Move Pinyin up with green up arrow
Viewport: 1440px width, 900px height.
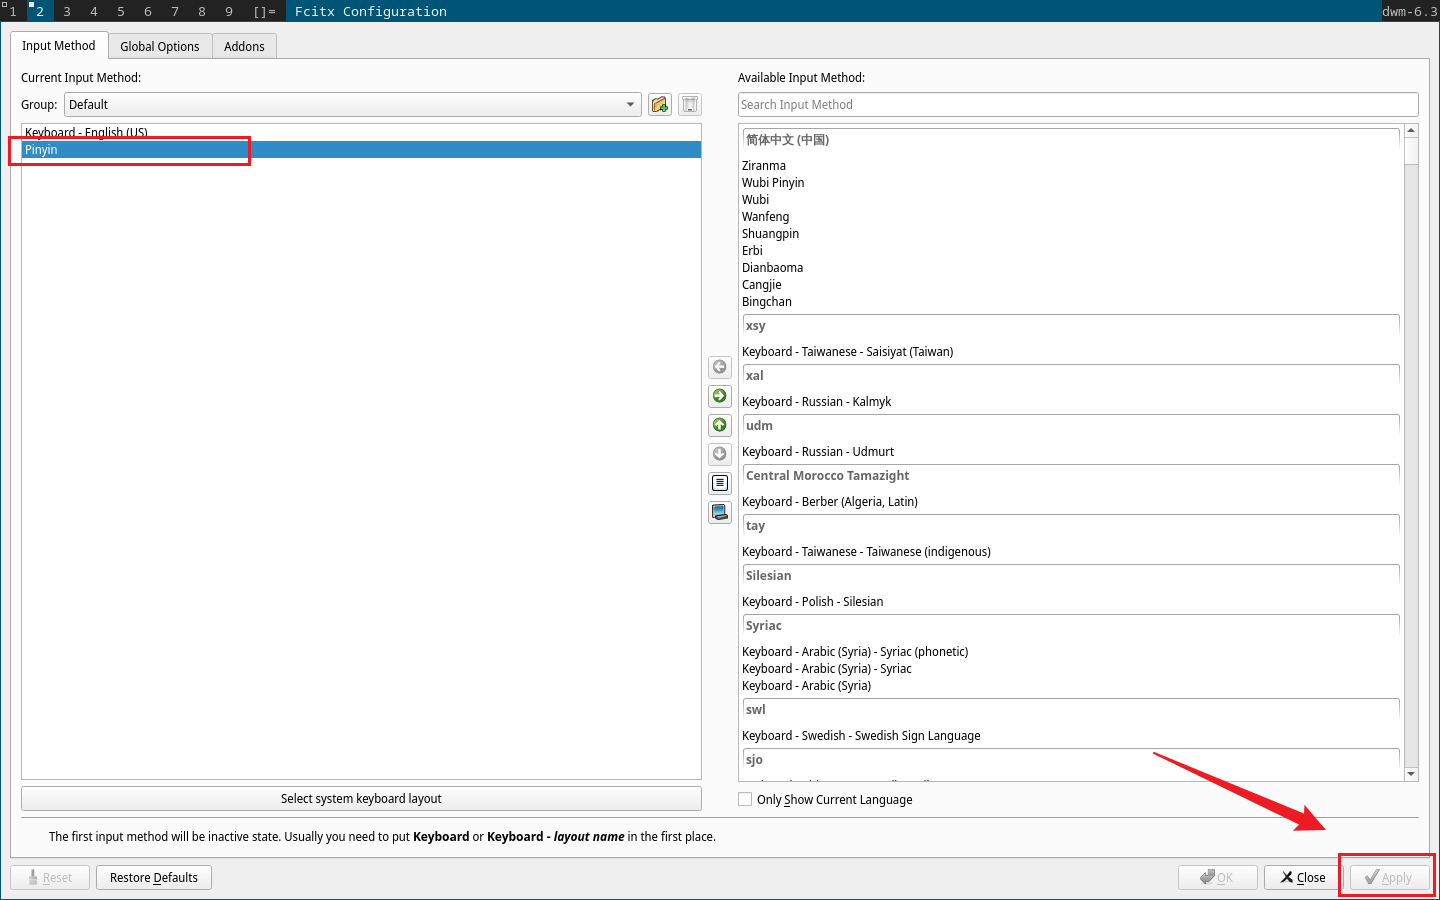click(x=720, y=425)
